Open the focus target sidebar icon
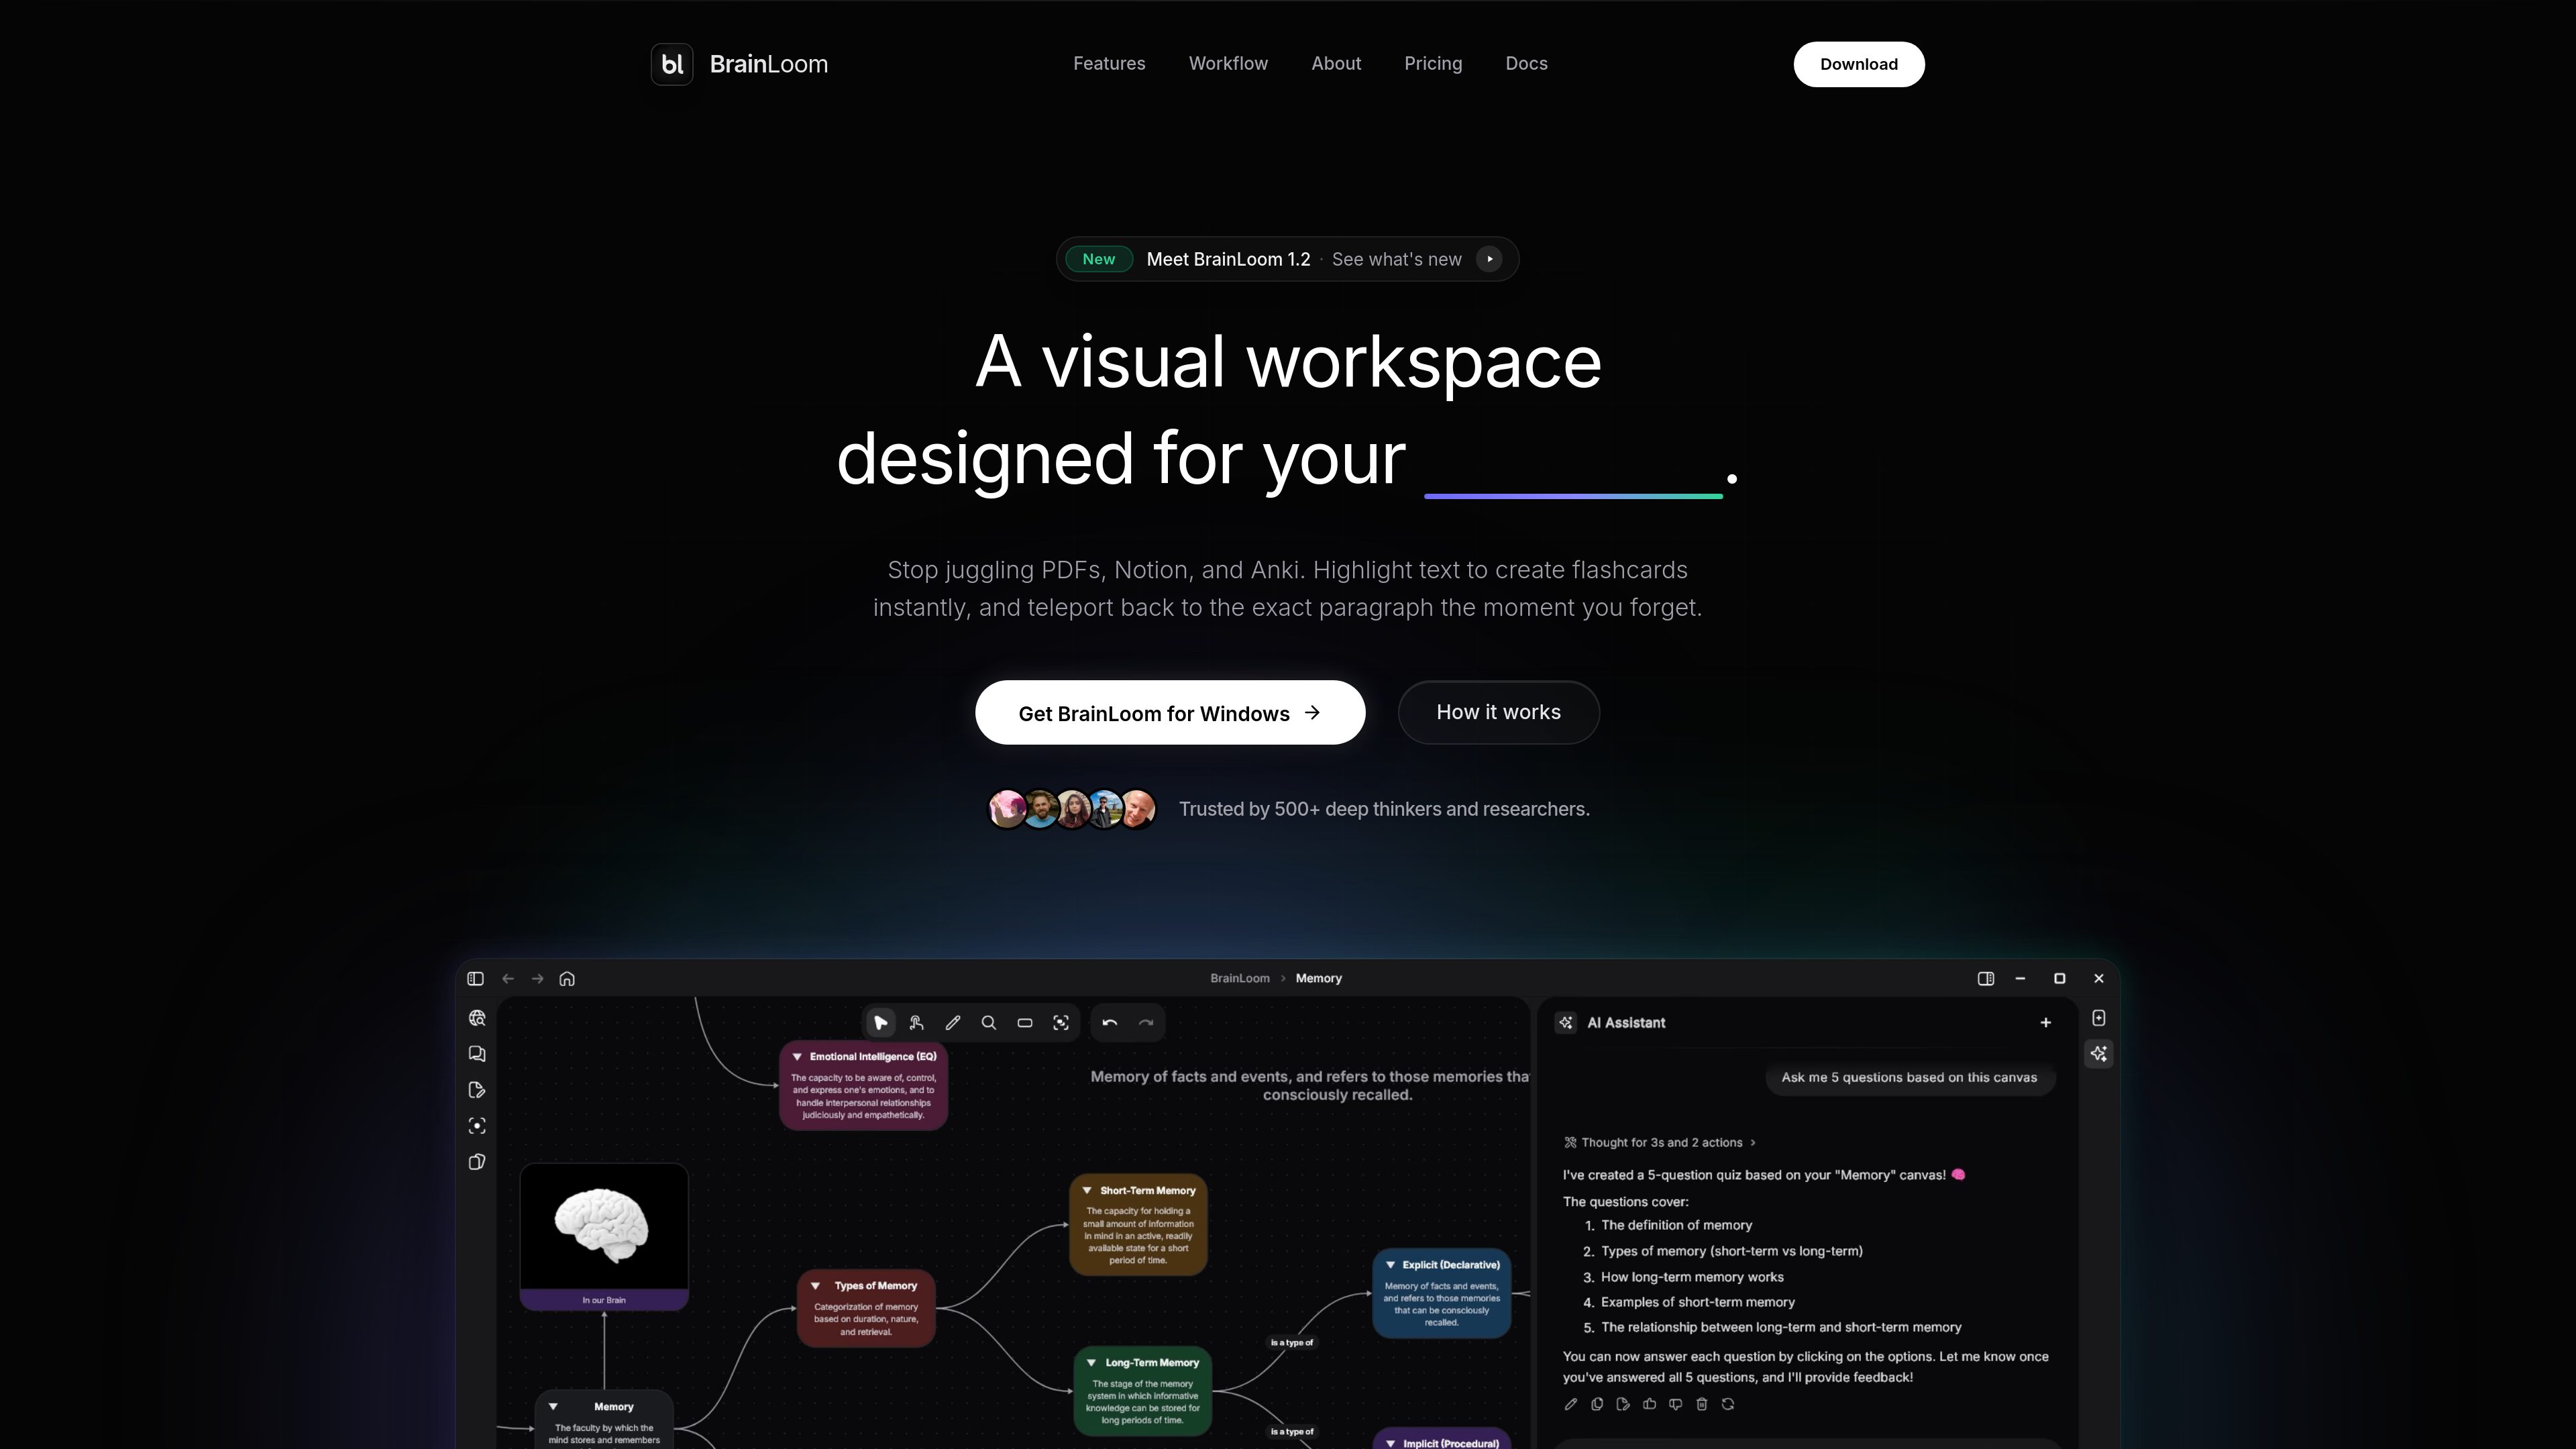The height and width of the screenshot is (1449, 2576). pos(477,1126)
